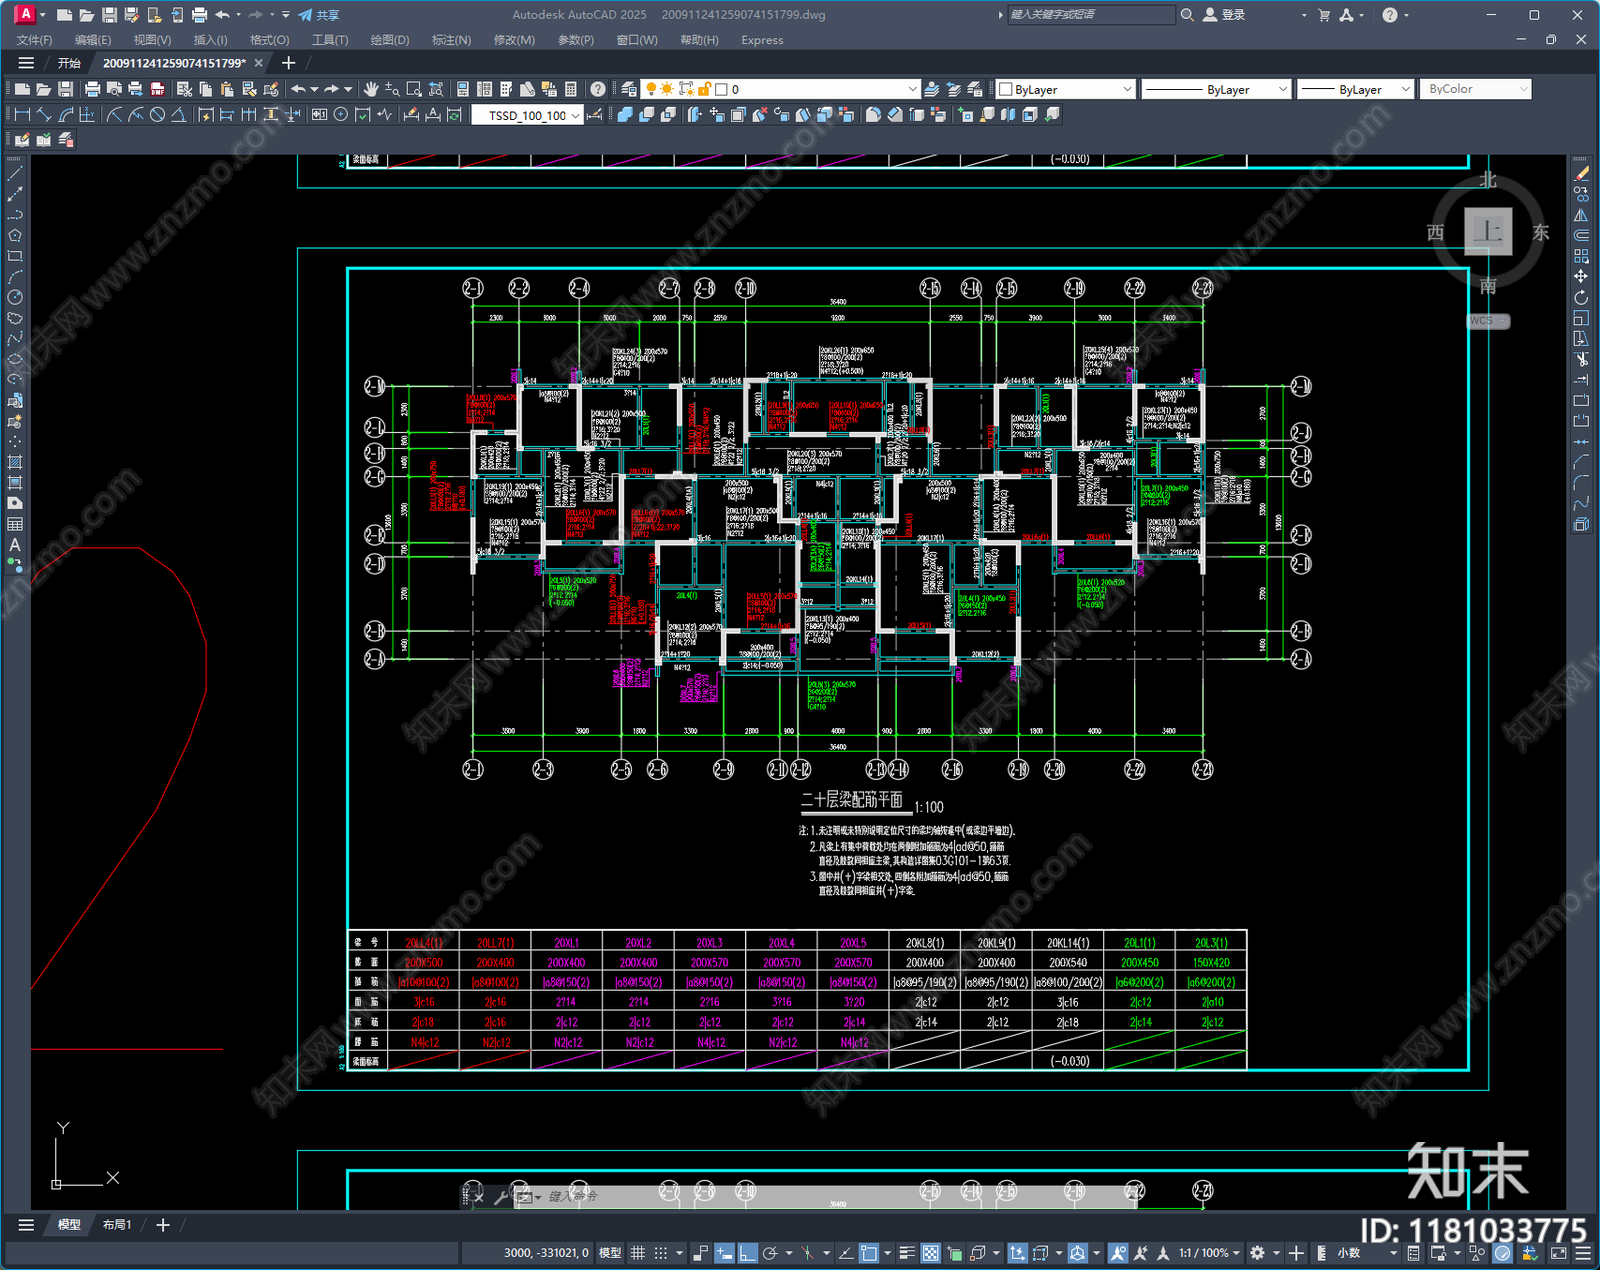Click the Rotate tool in right toolbar
The image size is (1600, 1270).
(x=1581, y=297)
